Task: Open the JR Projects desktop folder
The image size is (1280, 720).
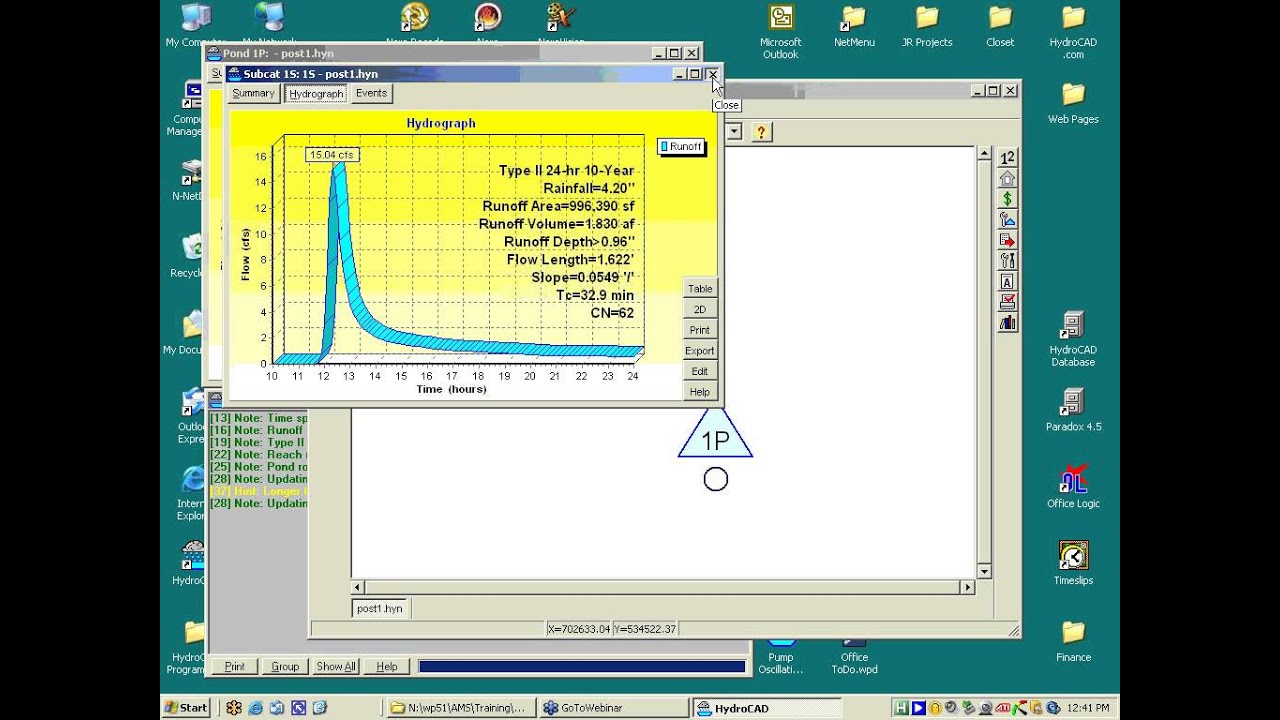Action: pos(927,25)
